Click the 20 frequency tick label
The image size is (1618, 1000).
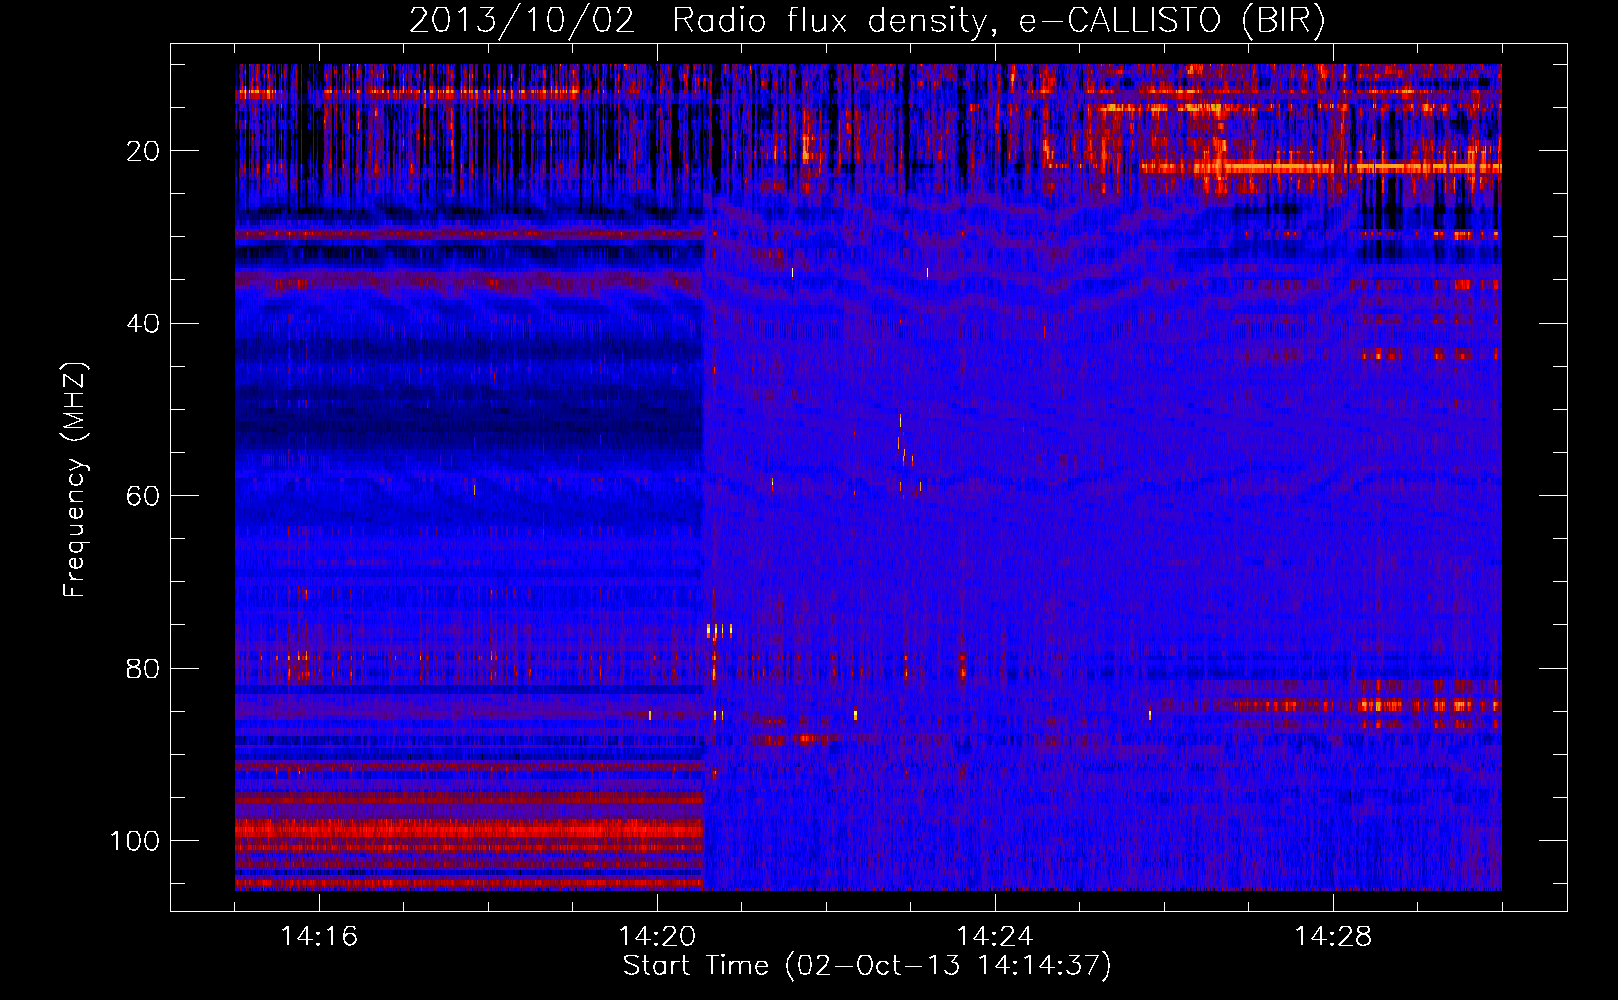click(x=143, y=151)
